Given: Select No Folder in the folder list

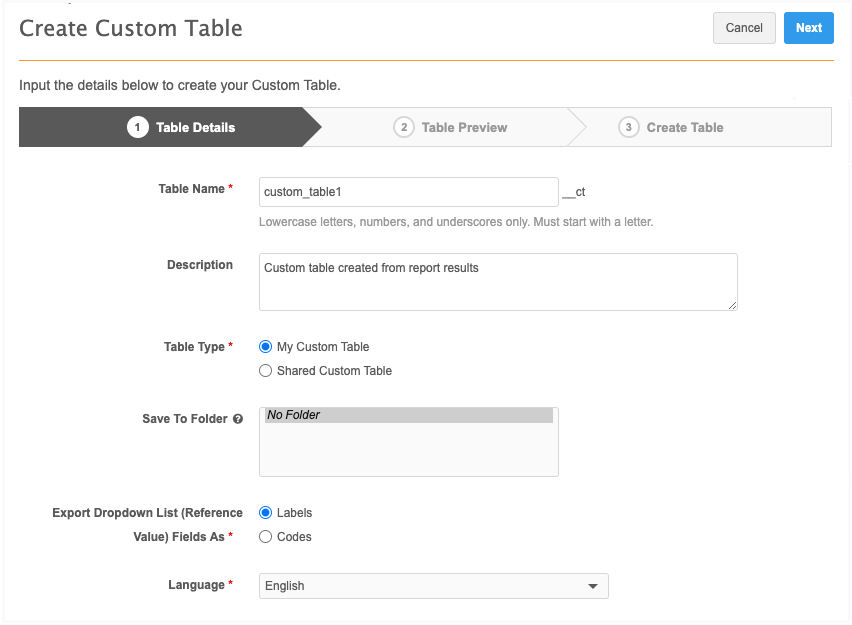Looking at the screenshot, I should coord(408,415).
